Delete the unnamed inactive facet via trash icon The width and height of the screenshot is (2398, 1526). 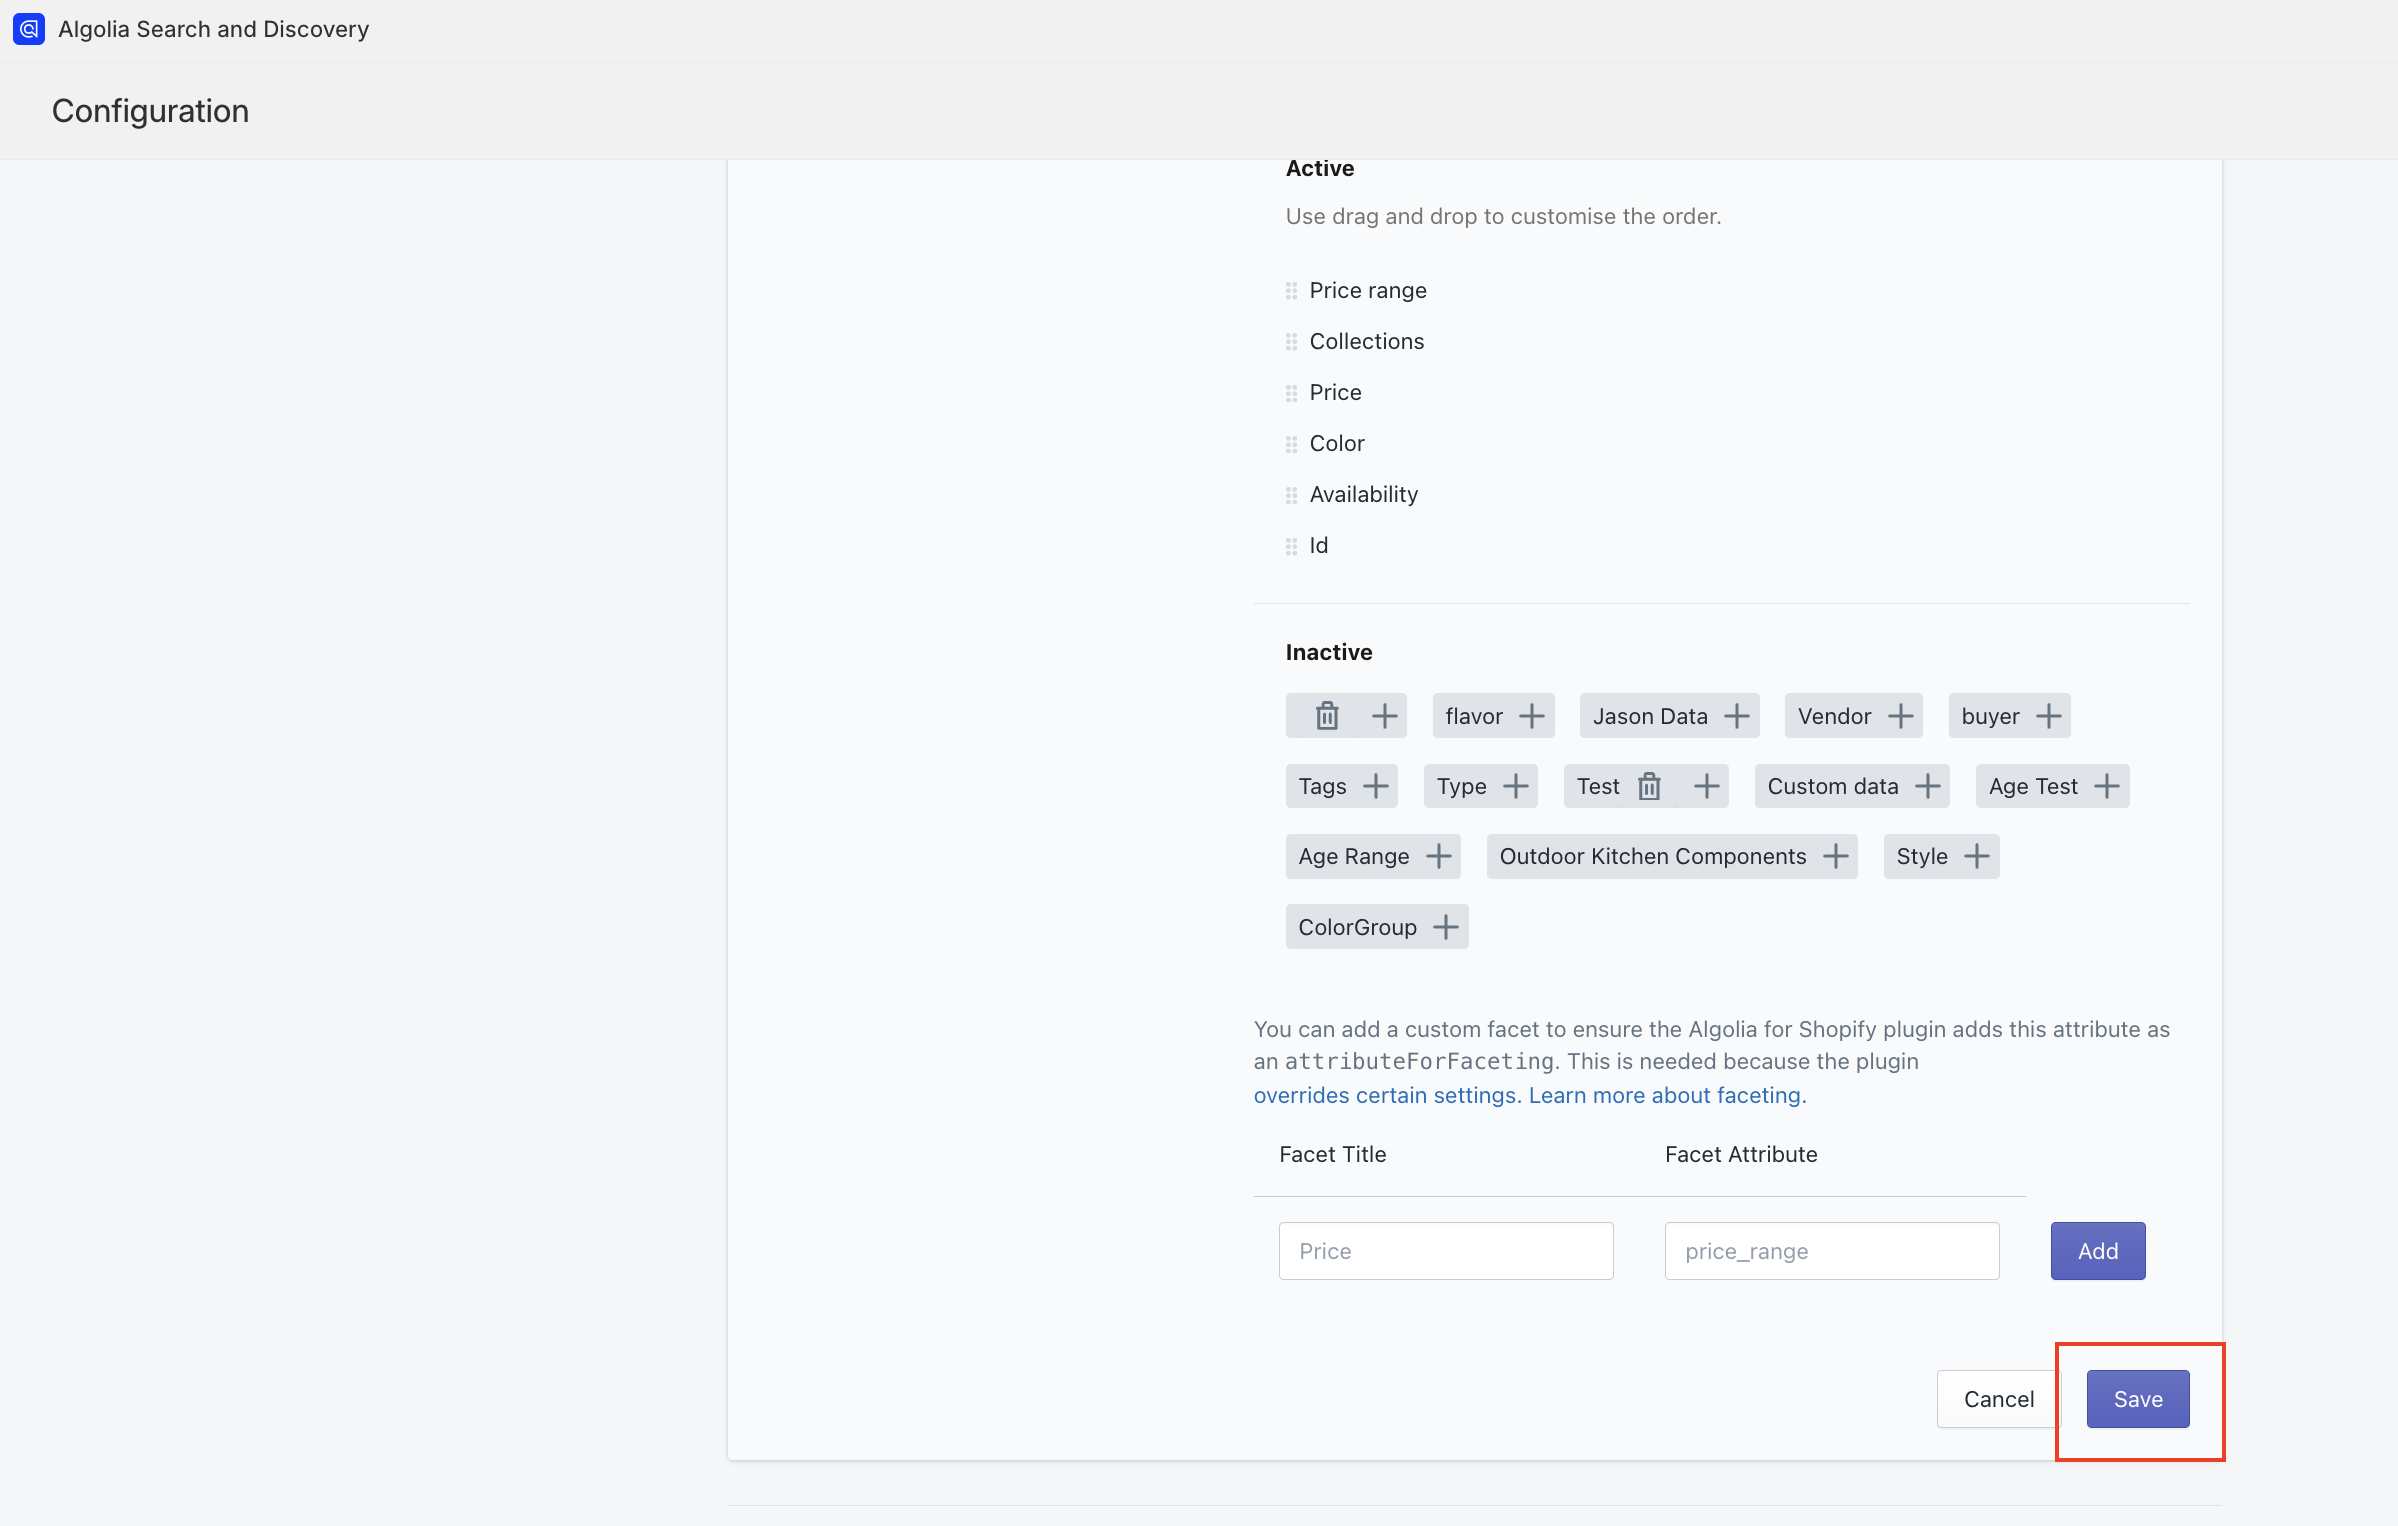pyautogui.click(x=1327, y=716)
